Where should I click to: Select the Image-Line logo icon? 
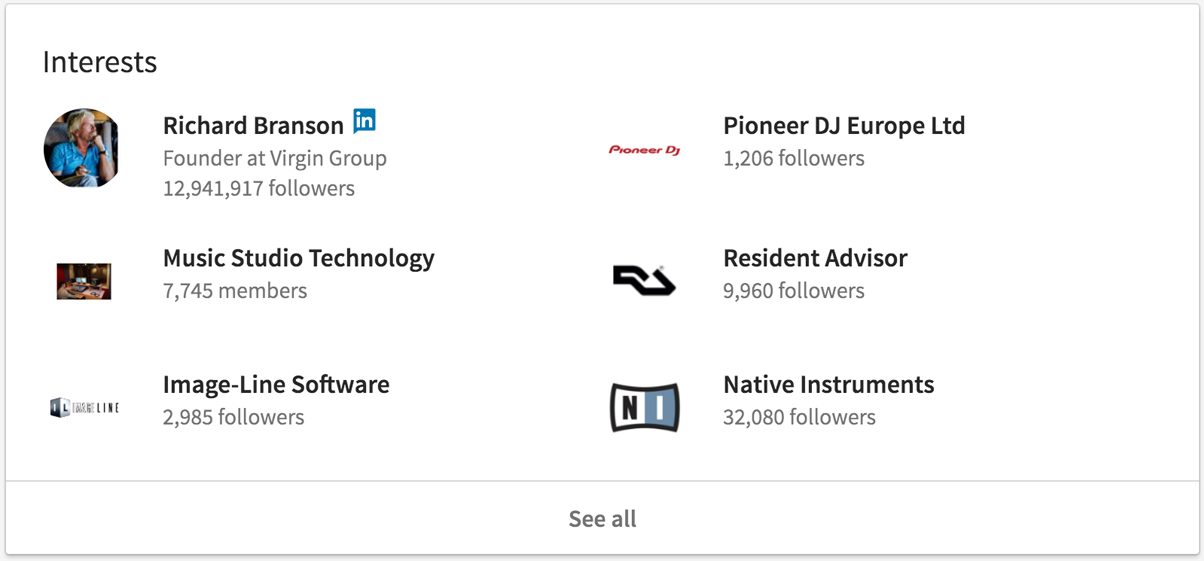(x=84, y=407)
